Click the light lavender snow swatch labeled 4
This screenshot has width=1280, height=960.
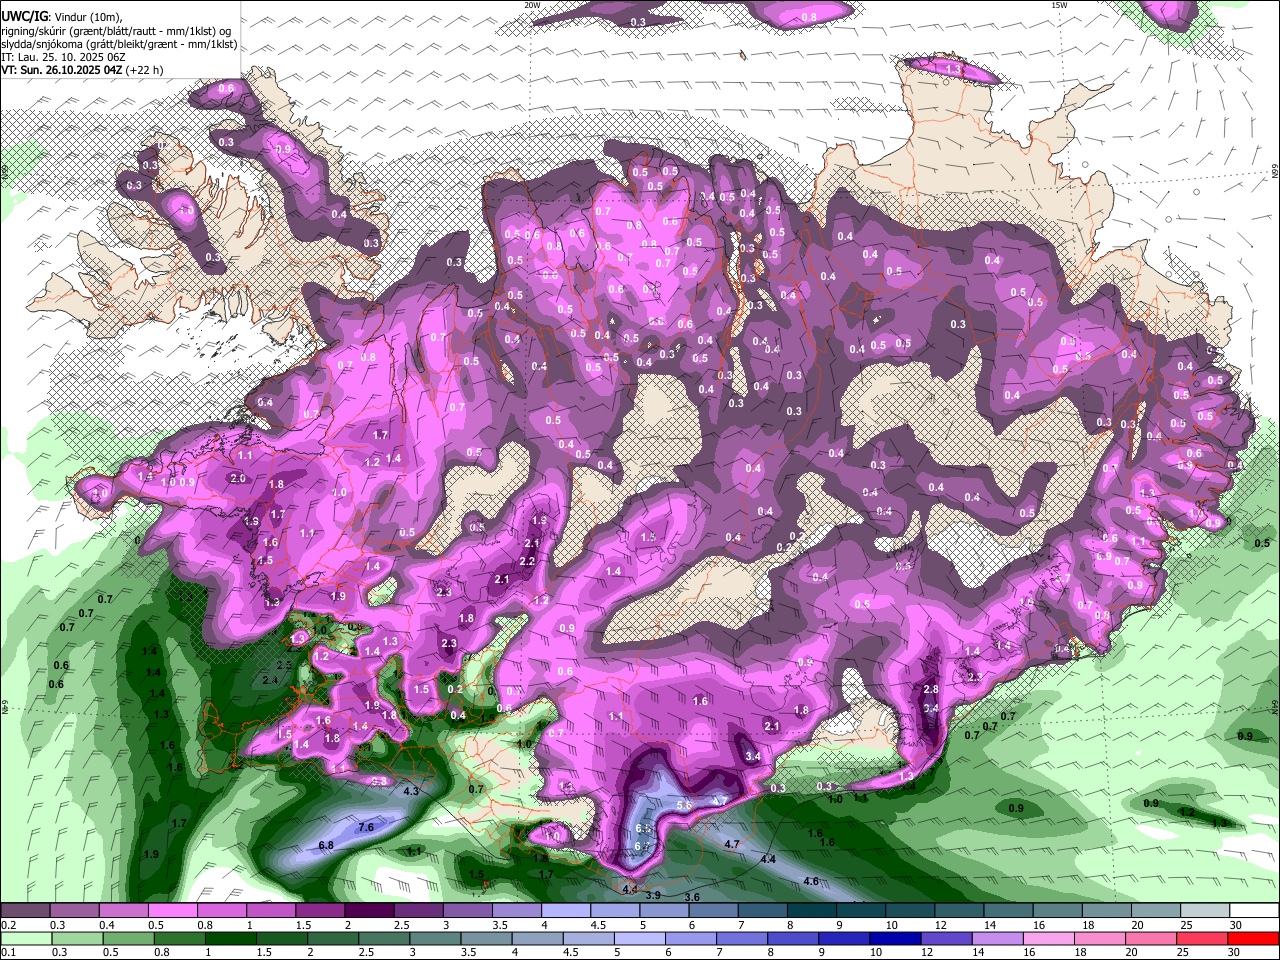coord(564,911)
